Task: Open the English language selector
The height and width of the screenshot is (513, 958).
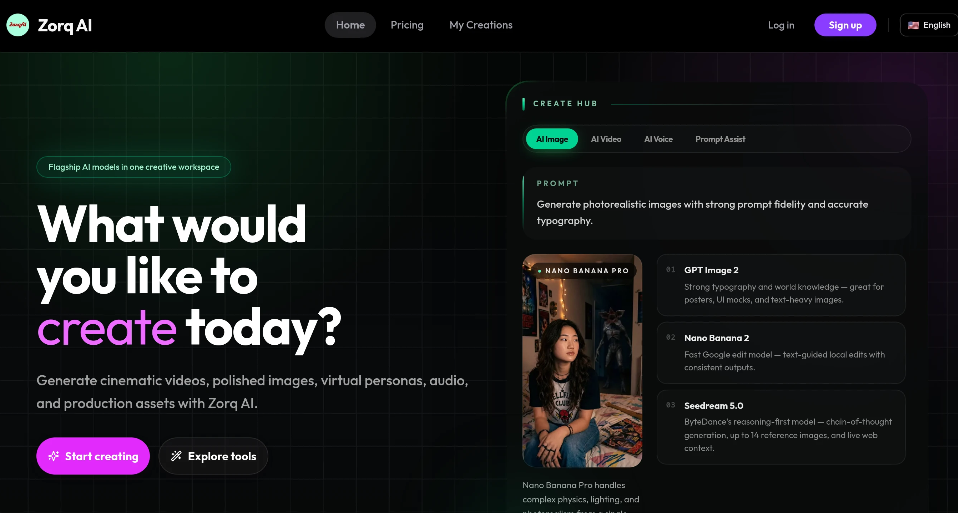Action: tap(929, 25)
